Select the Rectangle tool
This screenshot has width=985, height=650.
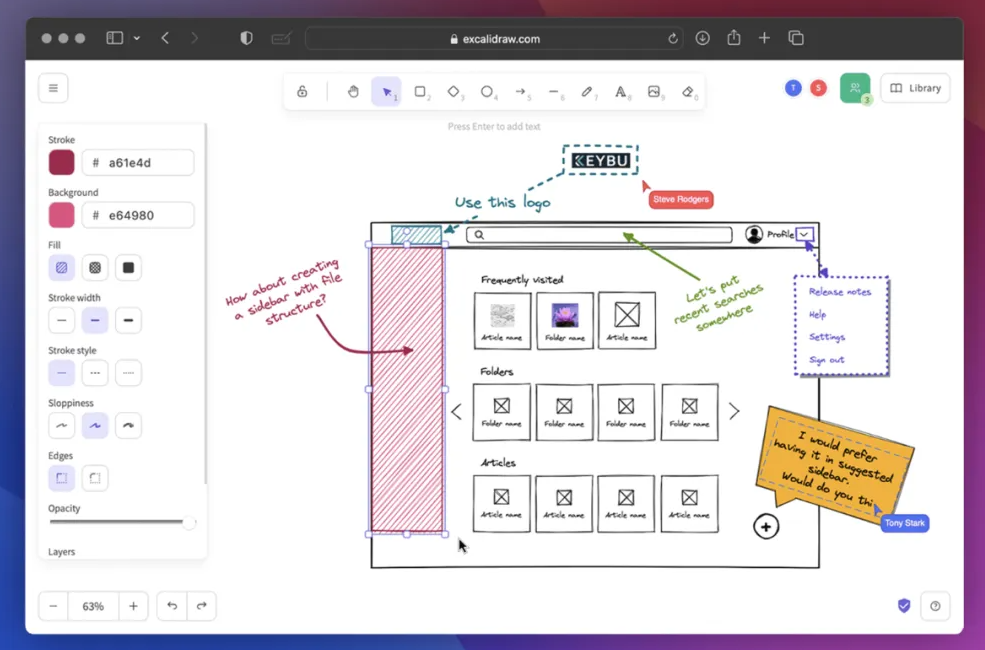click(420, 92)
